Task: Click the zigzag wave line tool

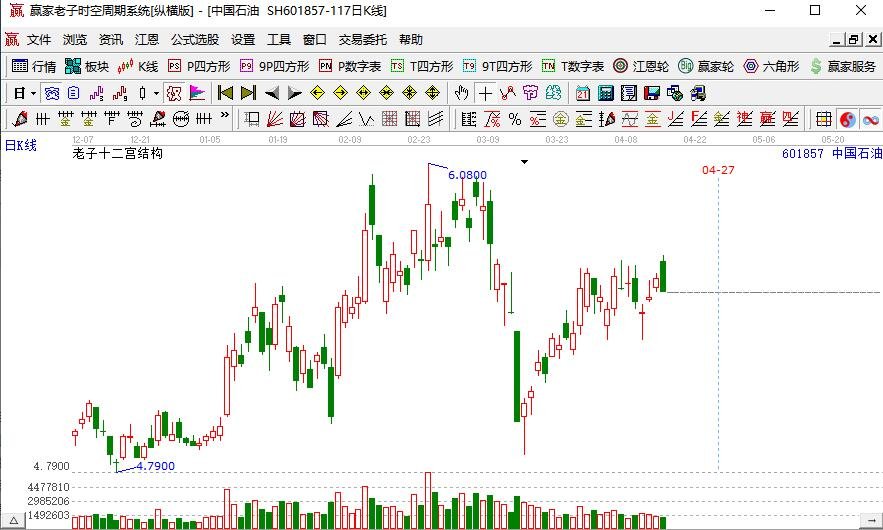Action: click(367, 119)
